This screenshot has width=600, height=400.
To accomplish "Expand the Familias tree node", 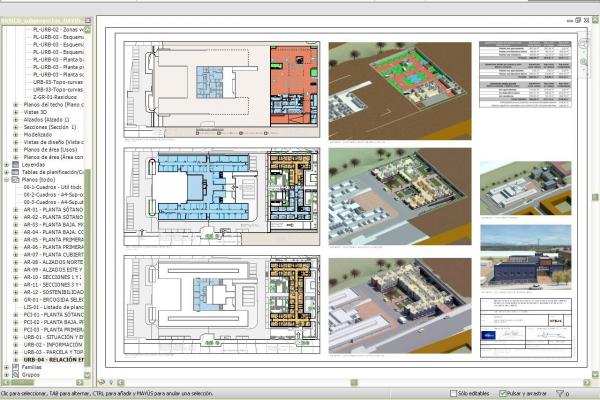I will tap(5, 368).
